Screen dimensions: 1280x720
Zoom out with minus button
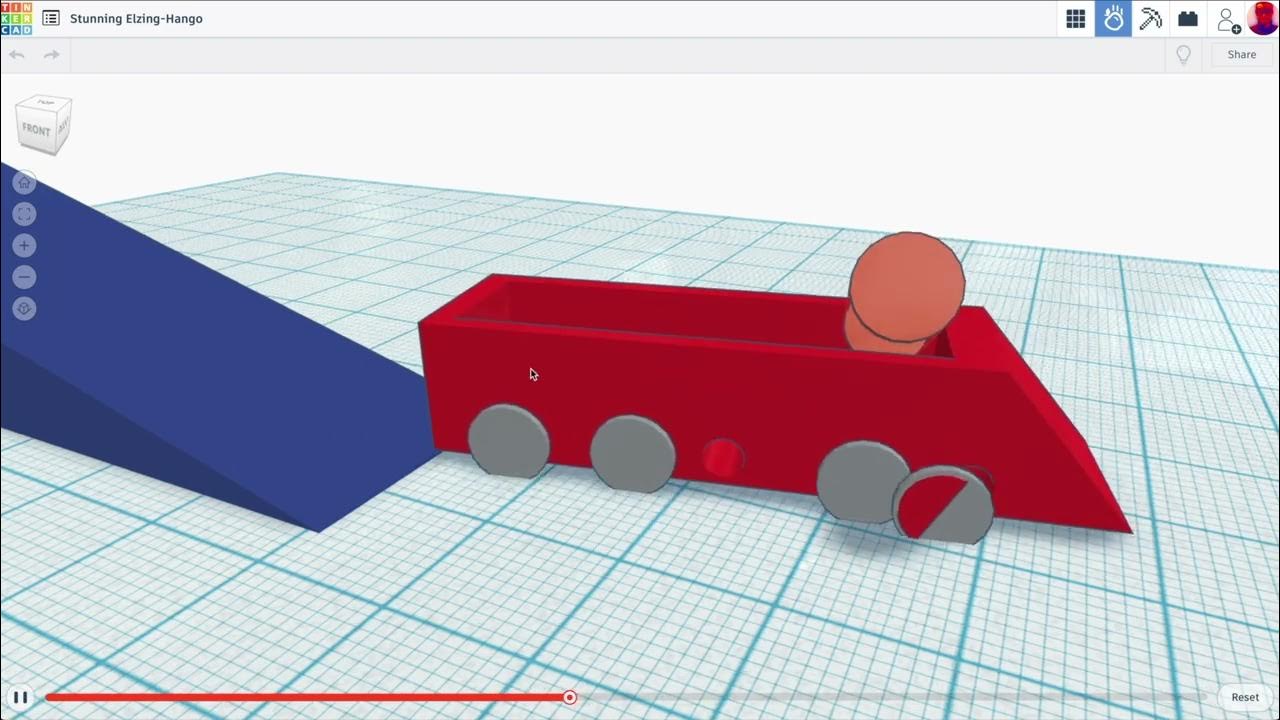click(x=25, y=277)
